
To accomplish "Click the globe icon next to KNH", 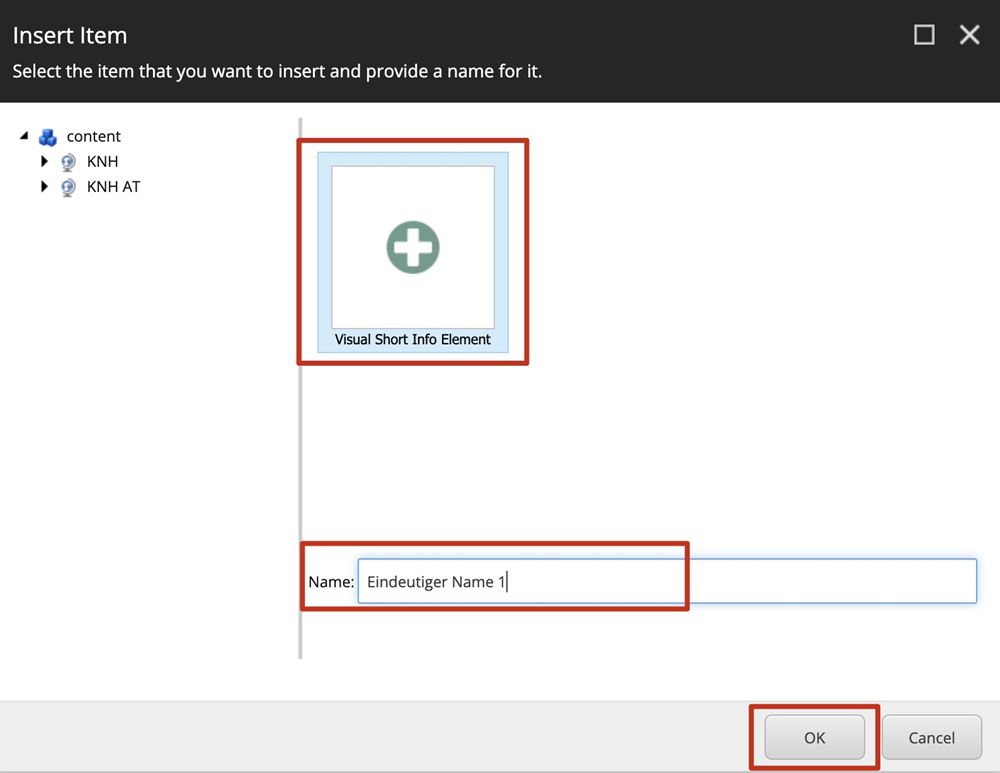I will pyautogui.click(x=68, y=162).
